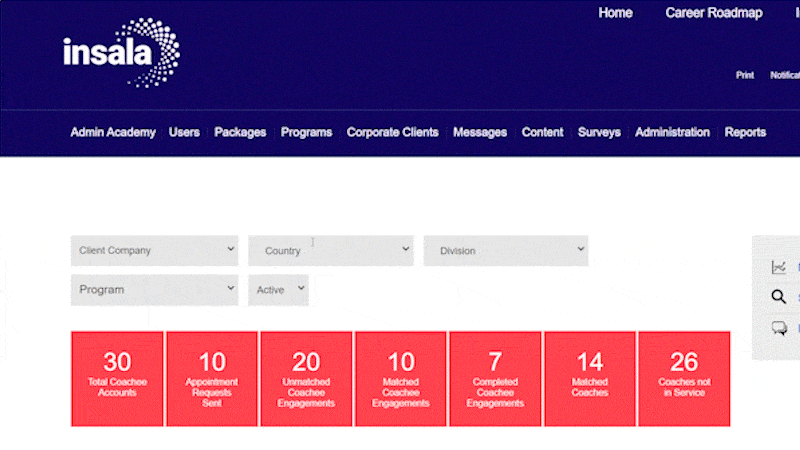The height and width of the screenshot is (450, 800).
Task: Open the Reports menu
Action: (745, 132)
